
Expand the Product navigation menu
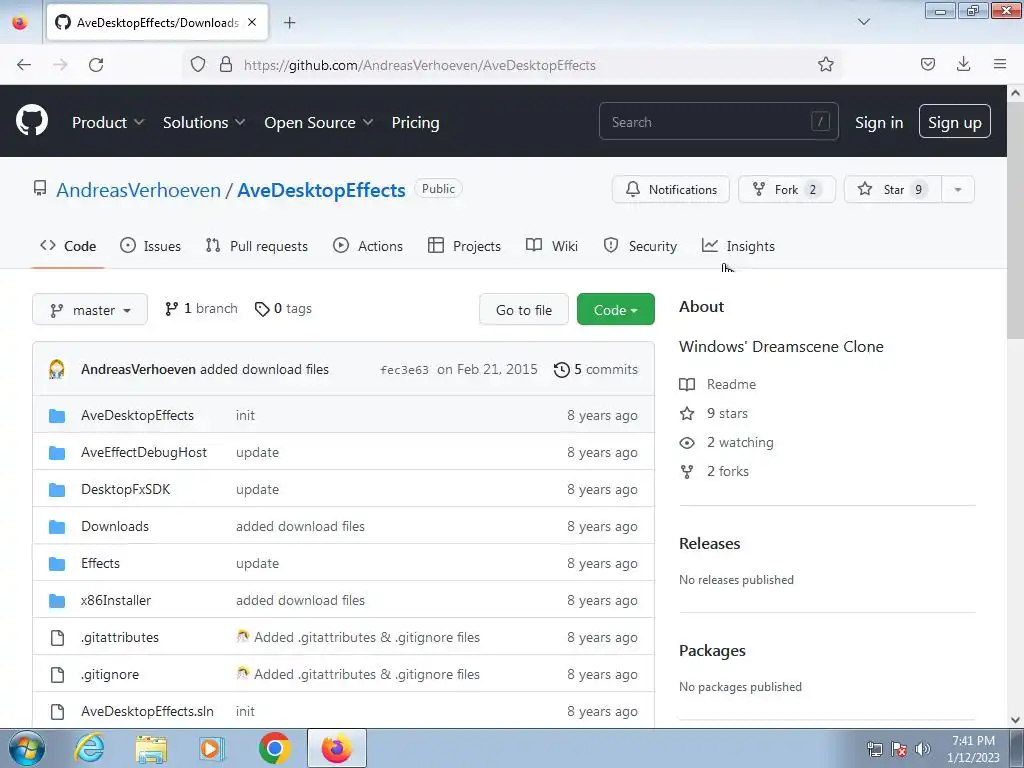(108, 123)
